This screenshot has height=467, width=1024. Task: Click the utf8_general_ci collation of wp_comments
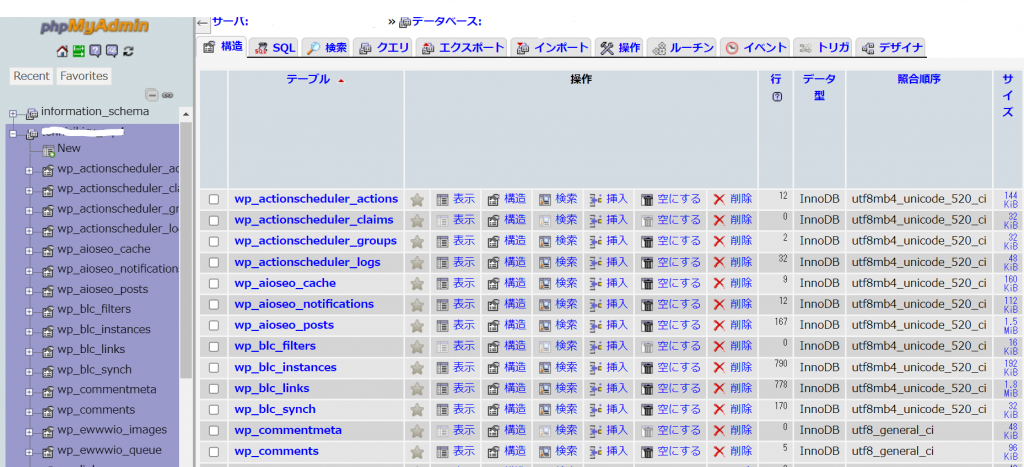pyautogui.click(x=893, y=451)
